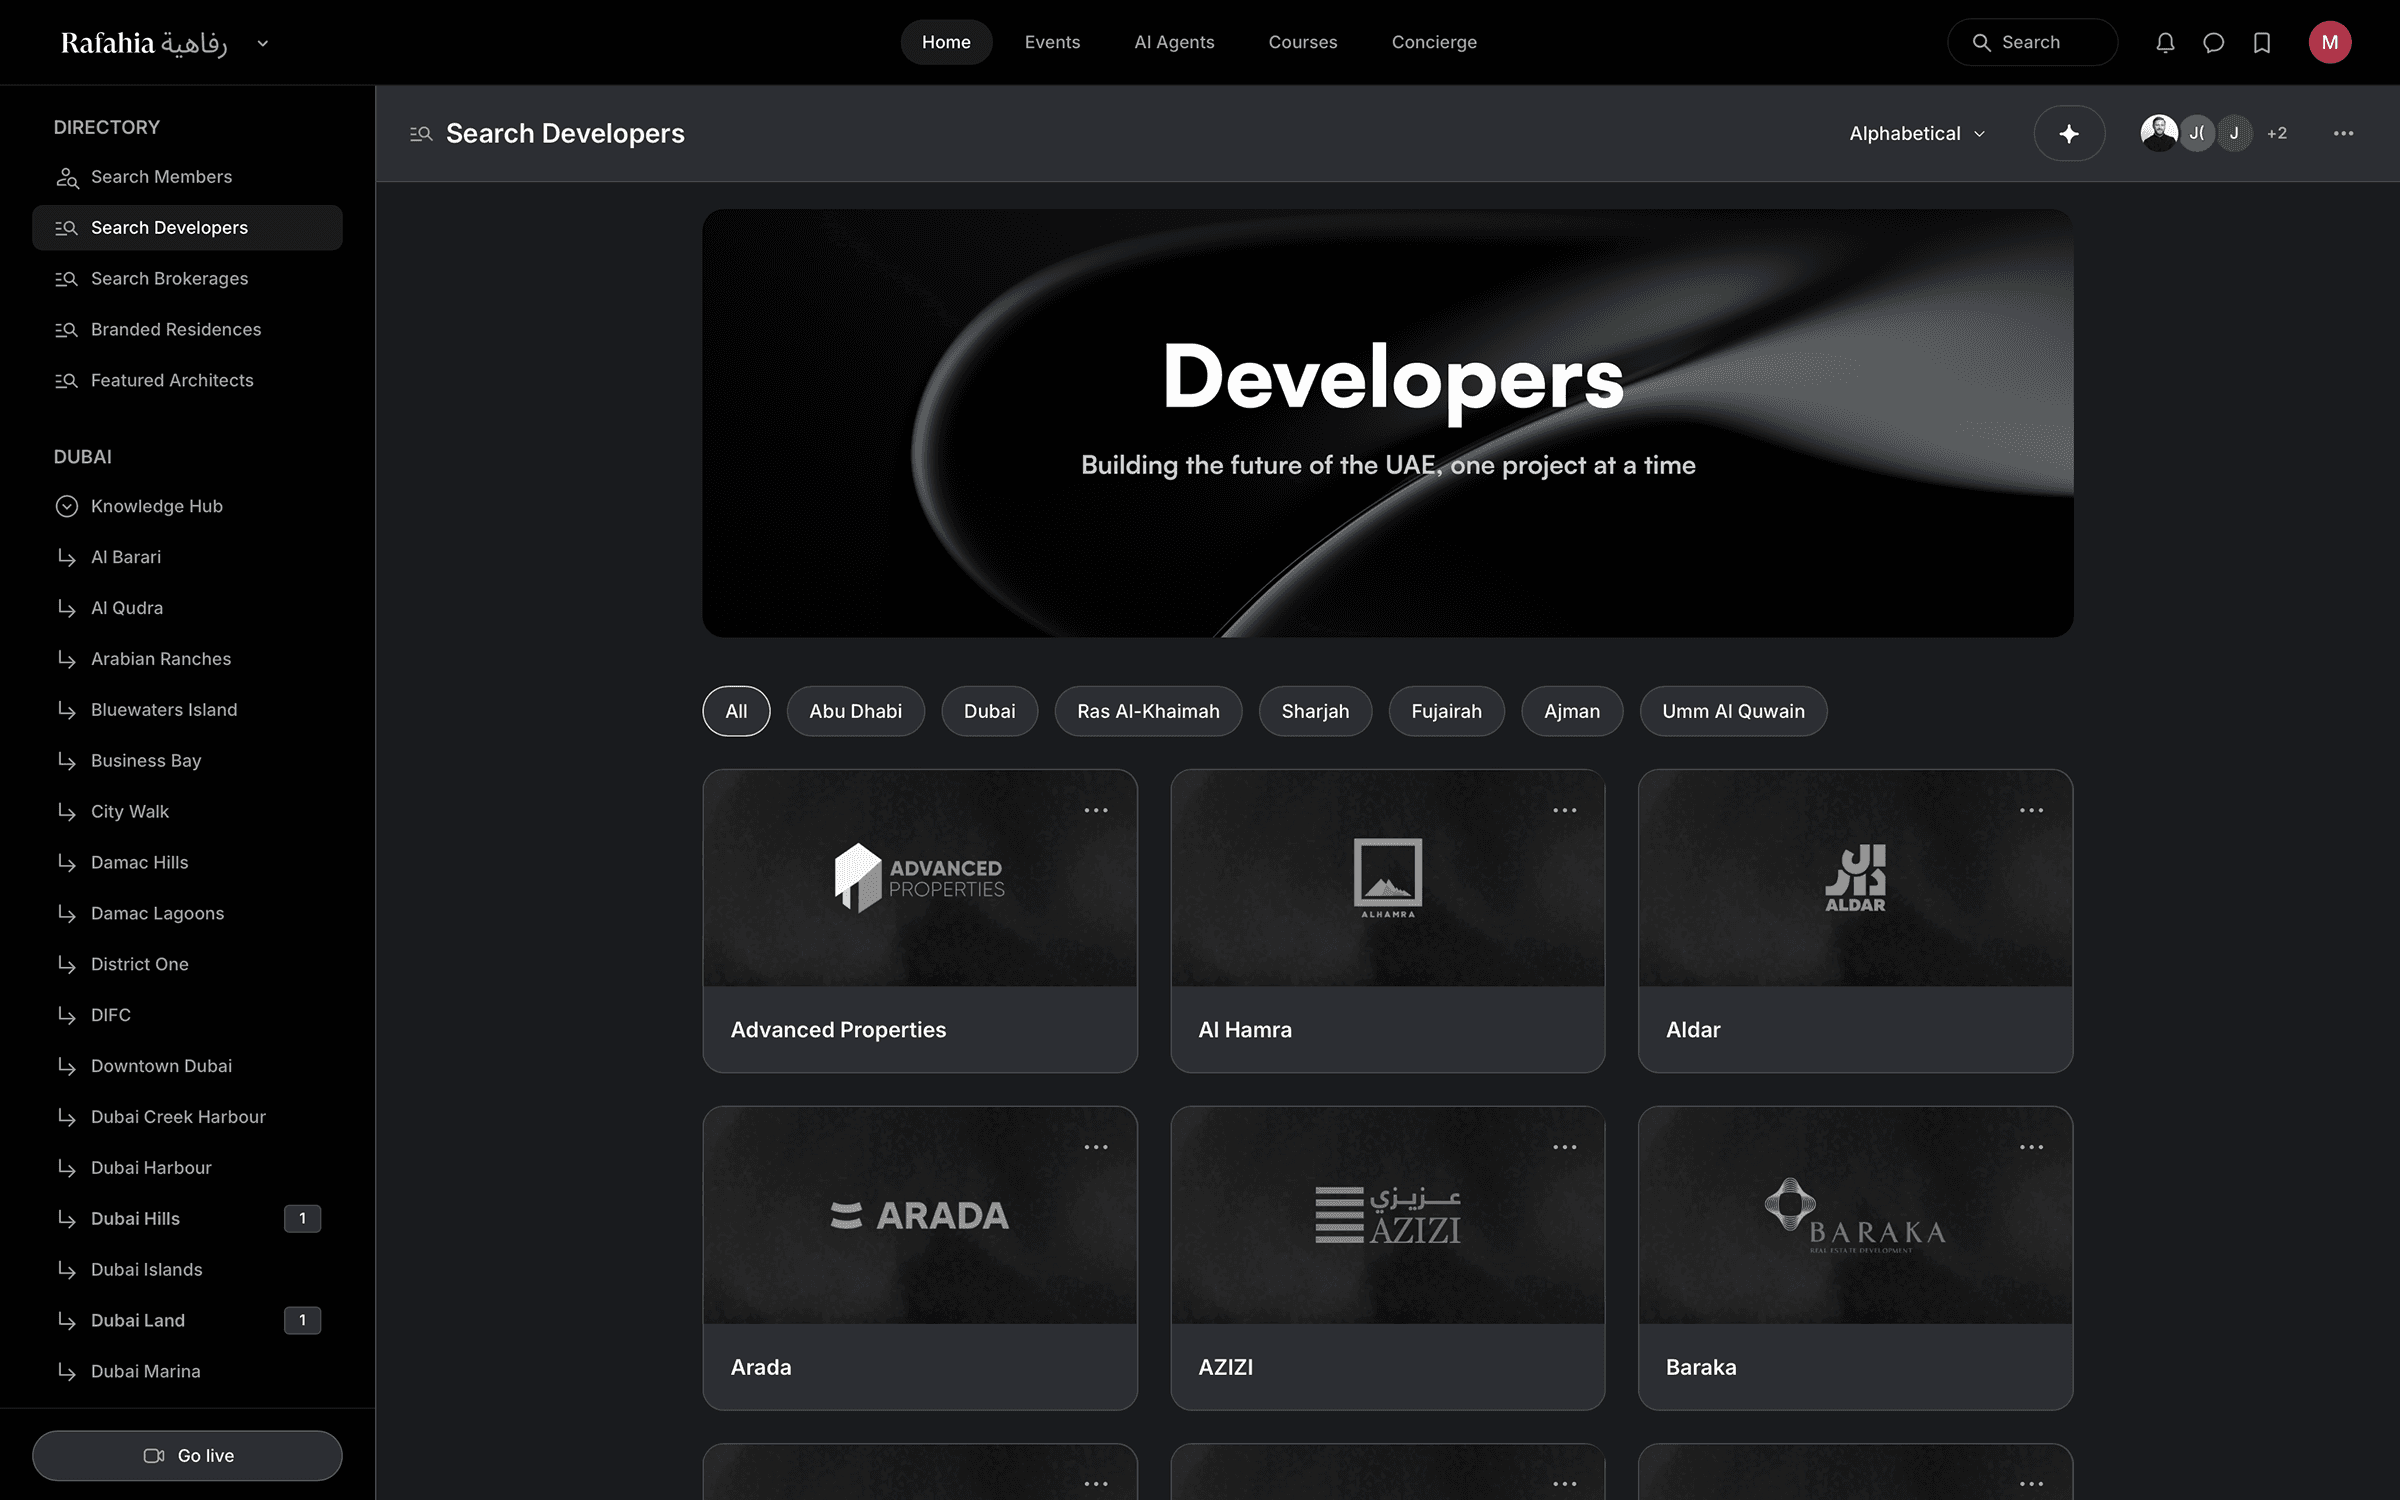Open the Advanced Properties developer card
Image resolution: width=2400 pixels, height=1500 pixels.
(920, 921)
